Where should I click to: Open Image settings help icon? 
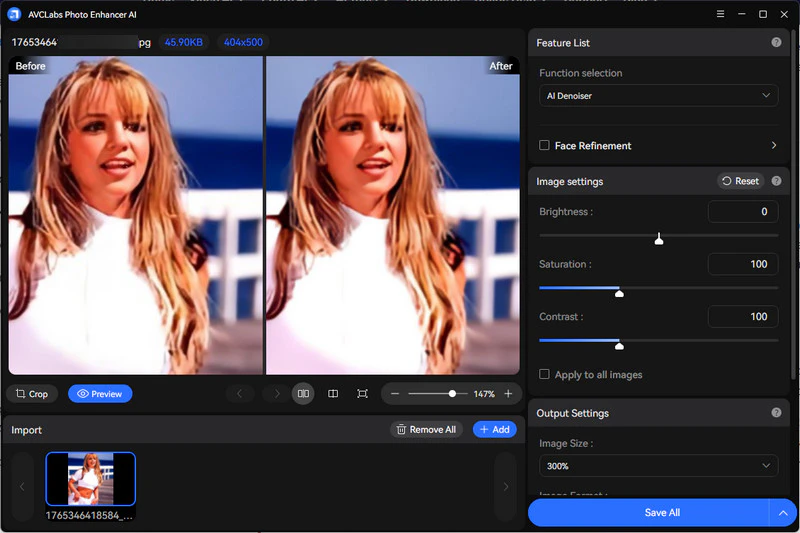[x=776, y=181]
